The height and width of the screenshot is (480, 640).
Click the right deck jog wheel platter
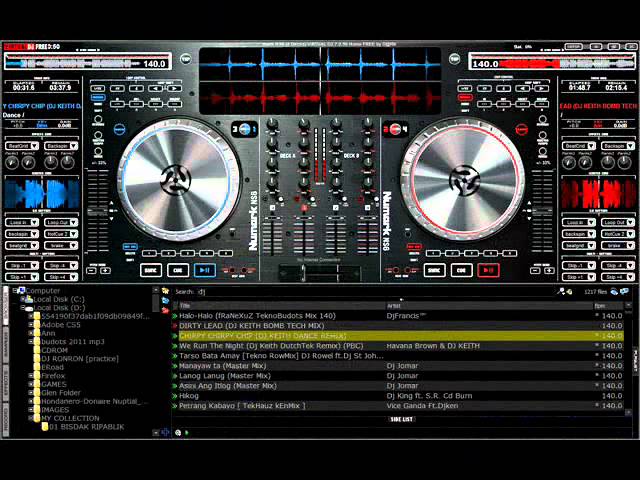464,179
